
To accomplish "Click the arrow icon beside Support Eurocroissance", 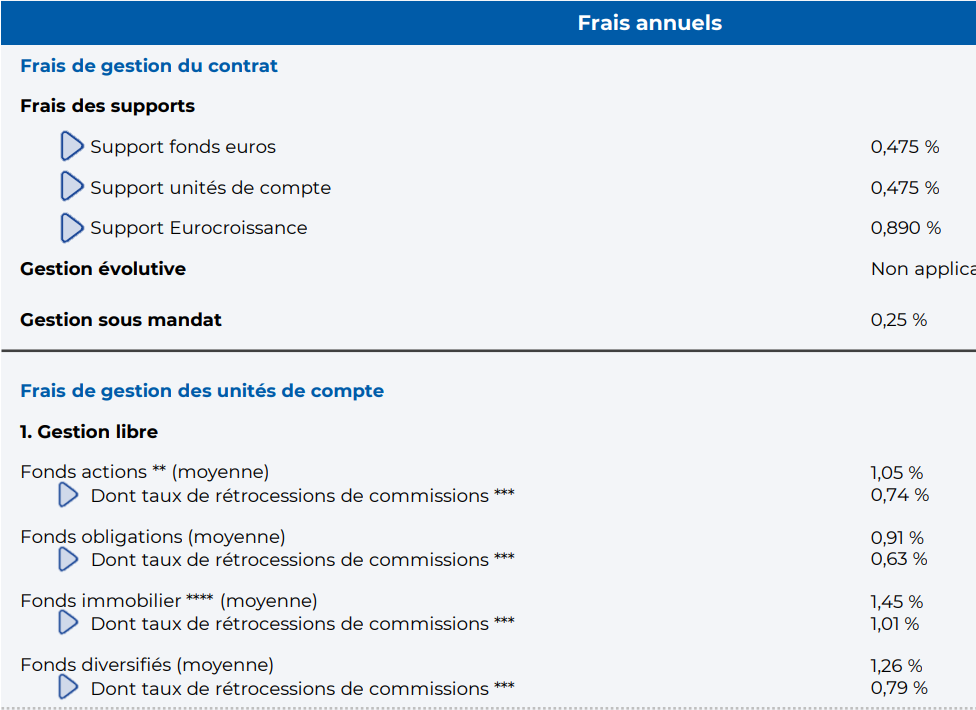I will pyautogui.click(x=72, y=228).
